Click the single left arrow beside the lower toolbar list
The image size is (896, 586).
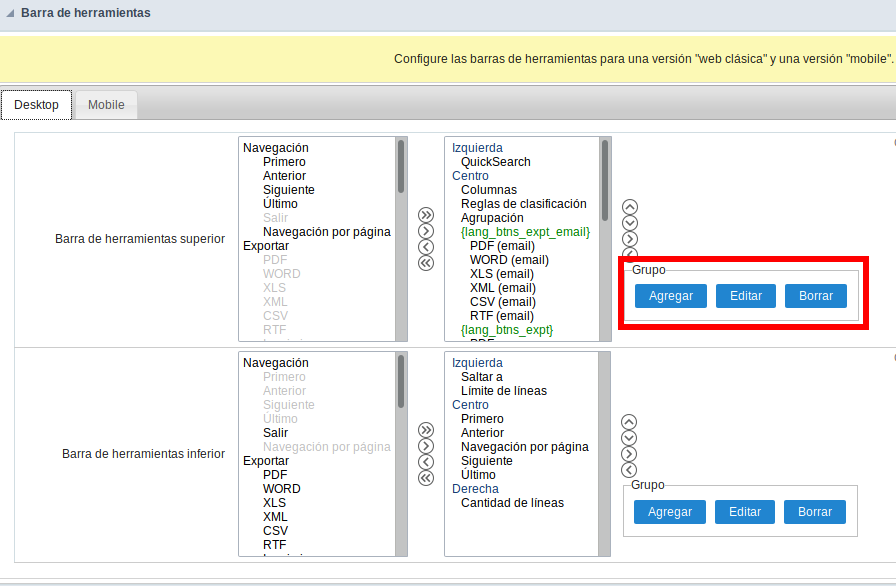tap(426, 461)
